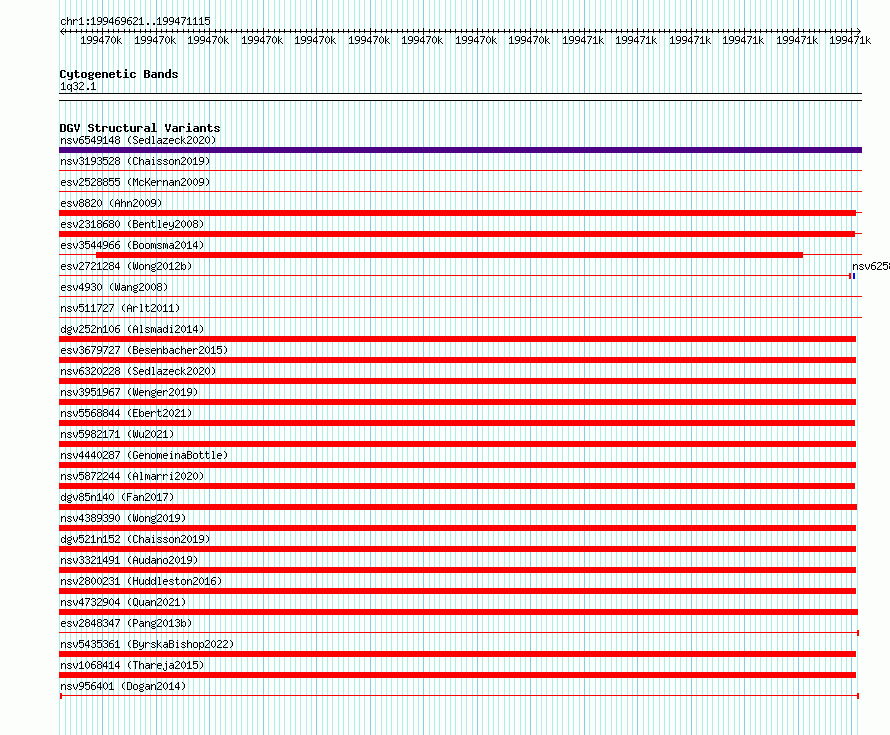Open variant nsv3951967 (Wenger2019)
The height and width of the screenshot is (735, 890).
pyautogui.click(x=129, y=392)
